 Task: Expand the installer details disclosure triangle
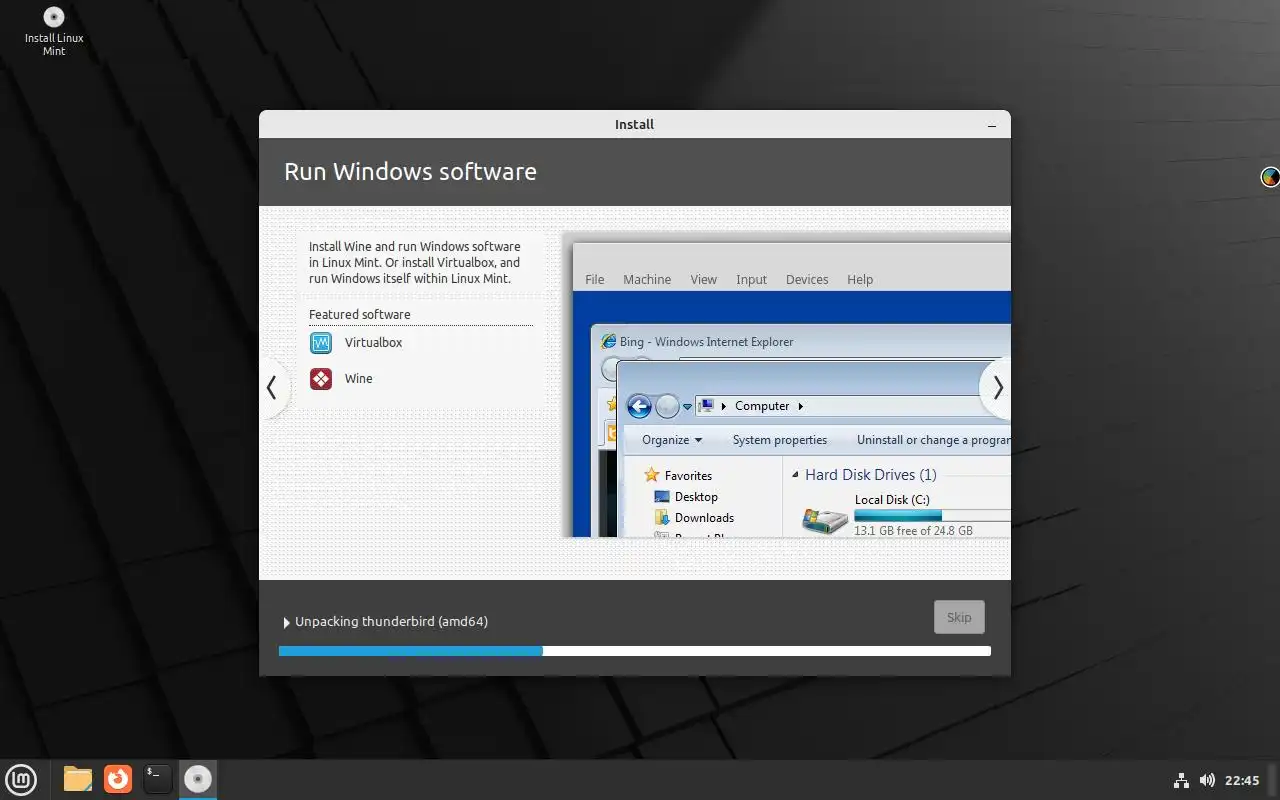tap(286, 622)
